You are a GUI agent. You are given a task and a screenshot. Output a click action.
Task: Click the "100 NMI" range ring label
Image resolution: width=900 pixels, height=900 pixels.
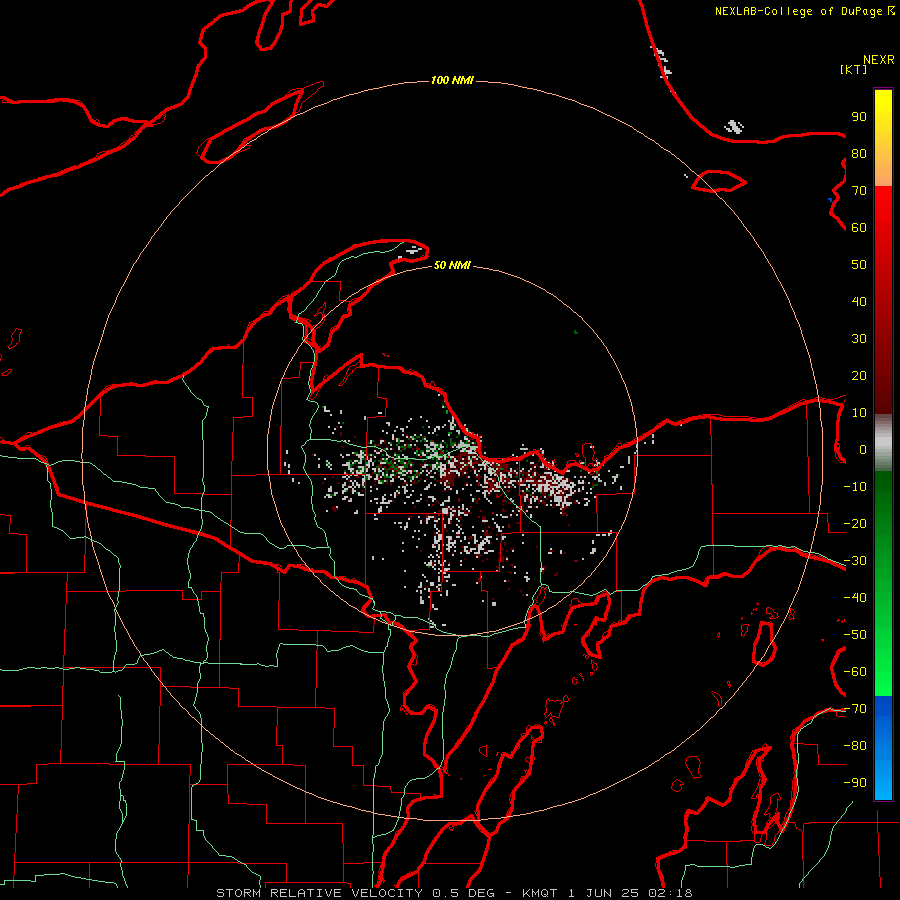coord(452,80)
